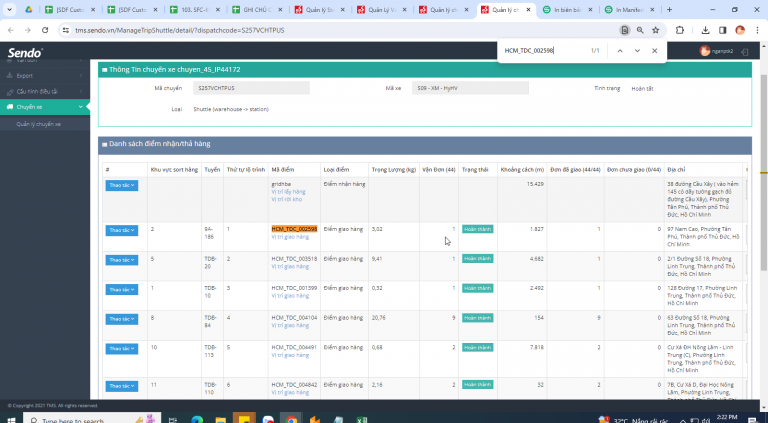Screen dimensions: 768x423
Task: Expand Cấu hình điều tải sidebar menu
Action: (x=45, y=91)
